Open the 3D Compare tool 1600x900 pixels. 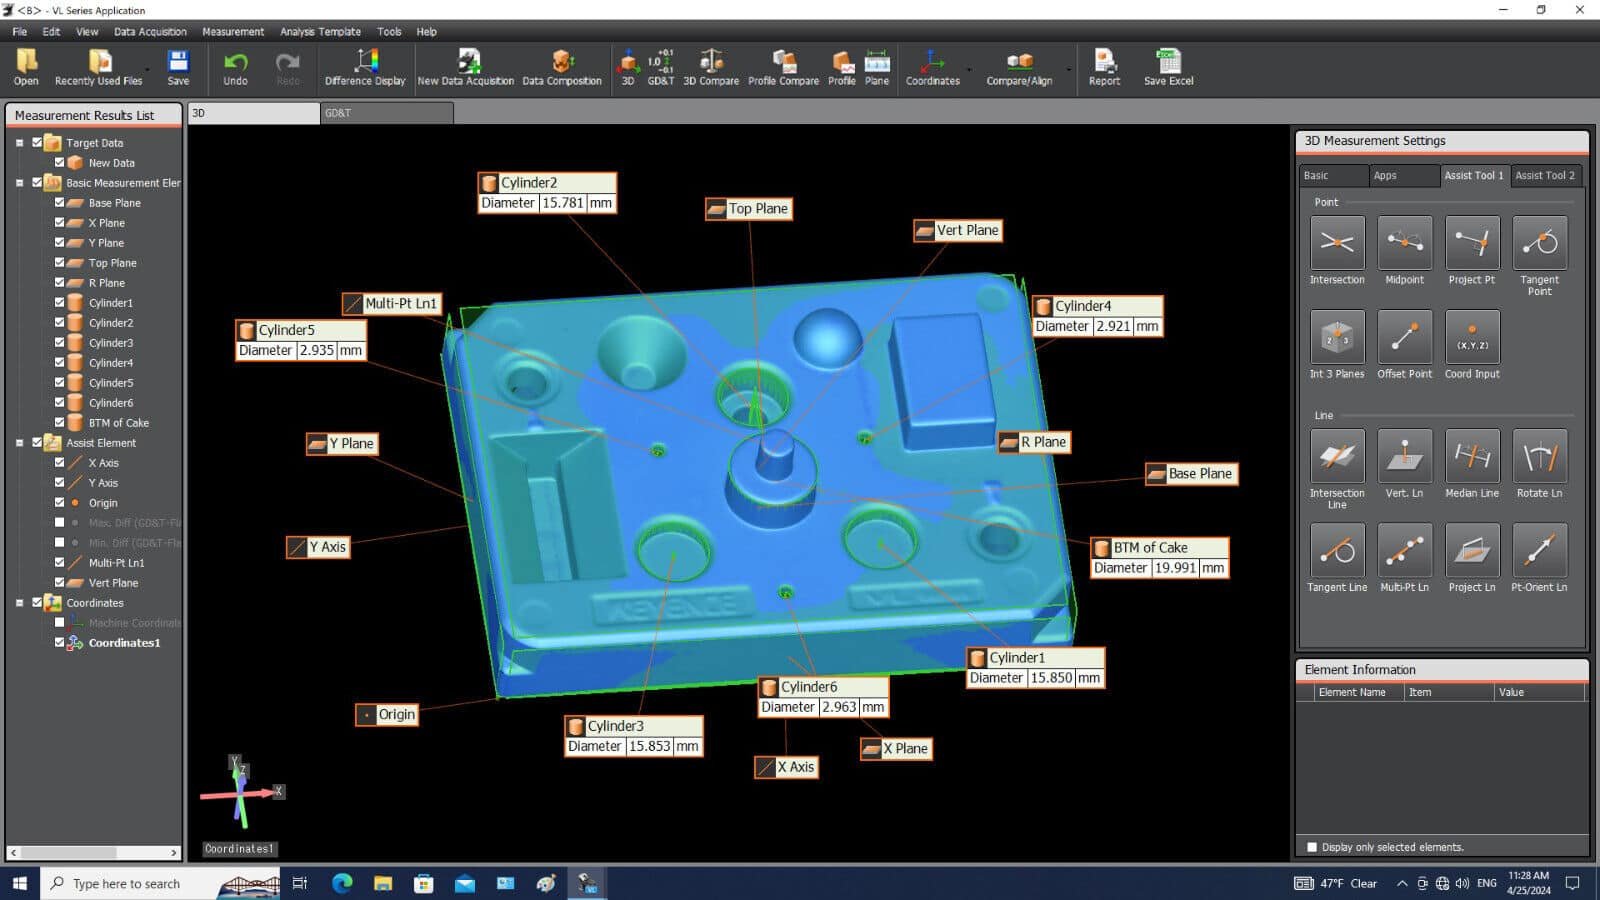point(710,67)
